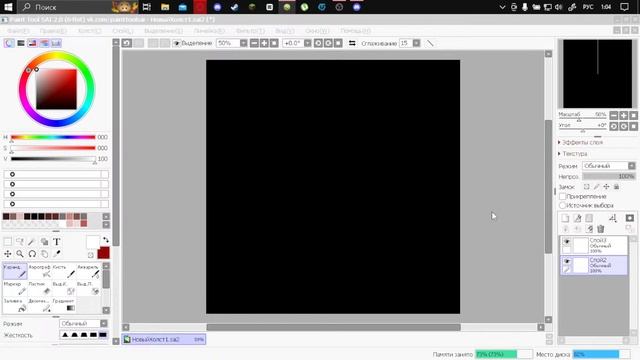Click the navigator canvas preview thumbnail

tap(598, 74)
